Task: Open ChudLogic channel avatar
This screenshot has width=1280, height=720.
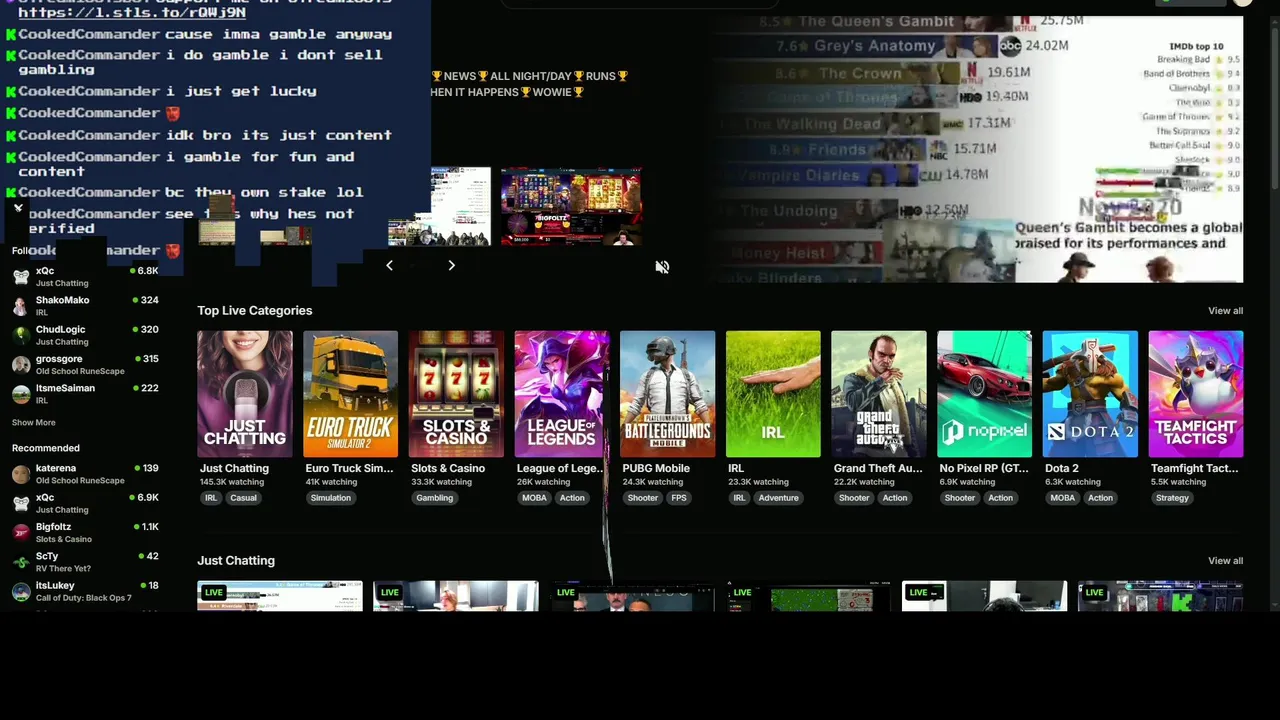Action: pyautogui.click(x=21, y=335)
